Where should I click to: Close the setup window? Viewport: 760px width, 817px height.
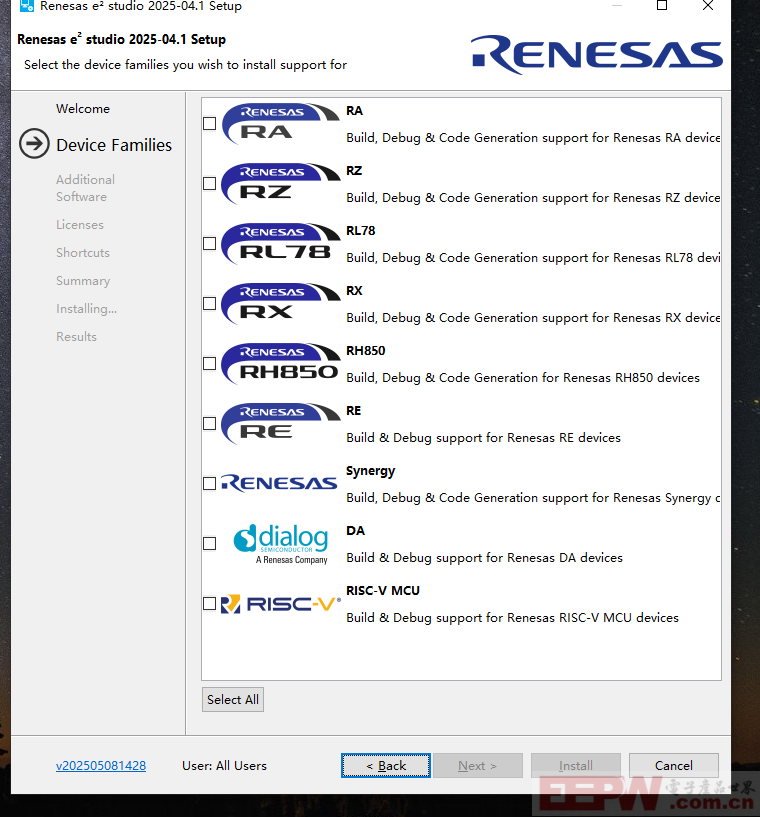pos(708,6)
